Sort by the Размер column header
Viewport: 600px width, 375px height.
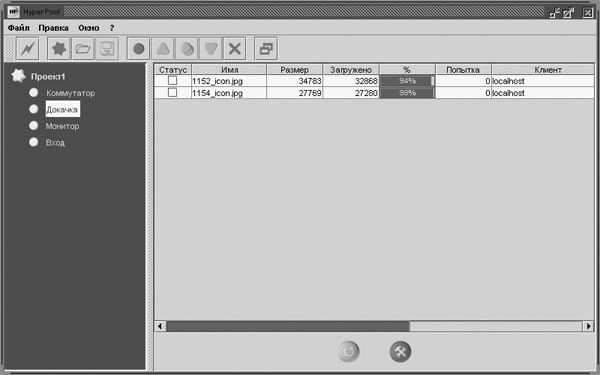coord(295,70)
